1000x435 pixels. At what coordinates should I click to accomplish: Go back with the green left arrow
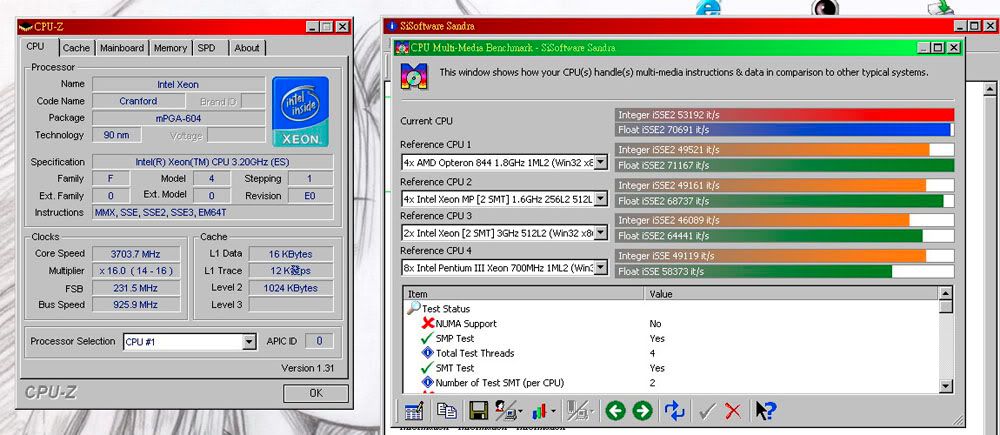[x=615, y=411]
